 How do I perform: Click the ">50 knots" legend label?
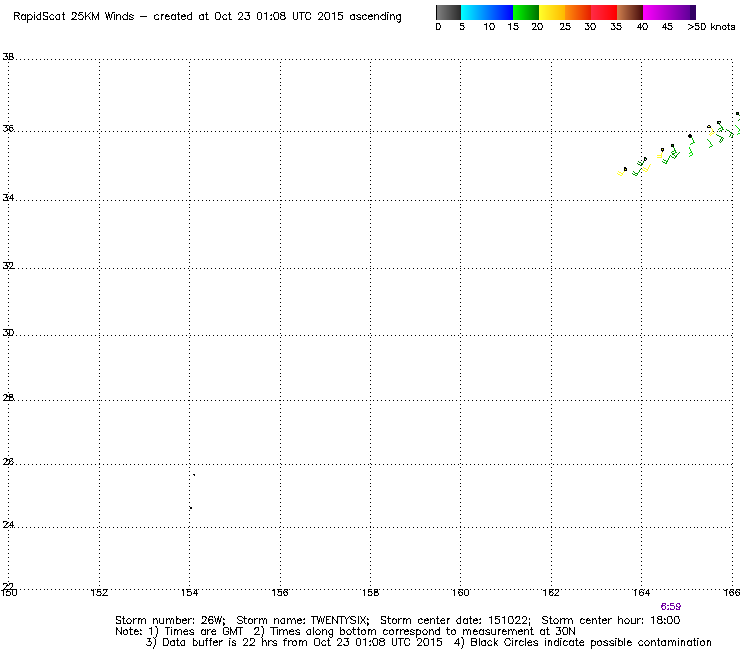pyautogui.click(x=711, y=27)
